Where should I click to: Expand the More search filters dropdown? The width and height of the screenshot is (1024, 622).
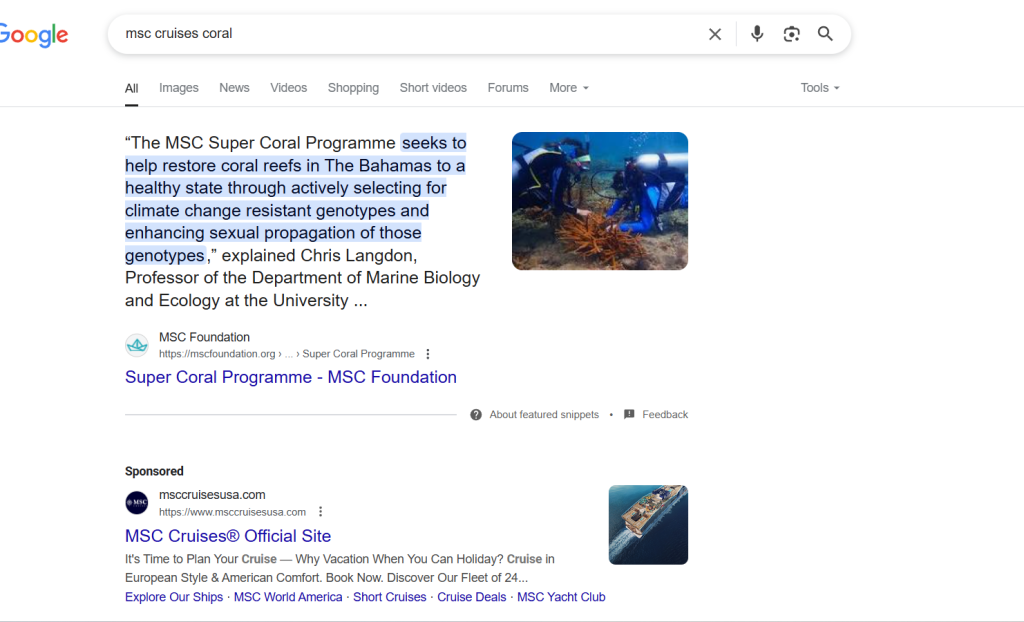click(x=569, y=88)
